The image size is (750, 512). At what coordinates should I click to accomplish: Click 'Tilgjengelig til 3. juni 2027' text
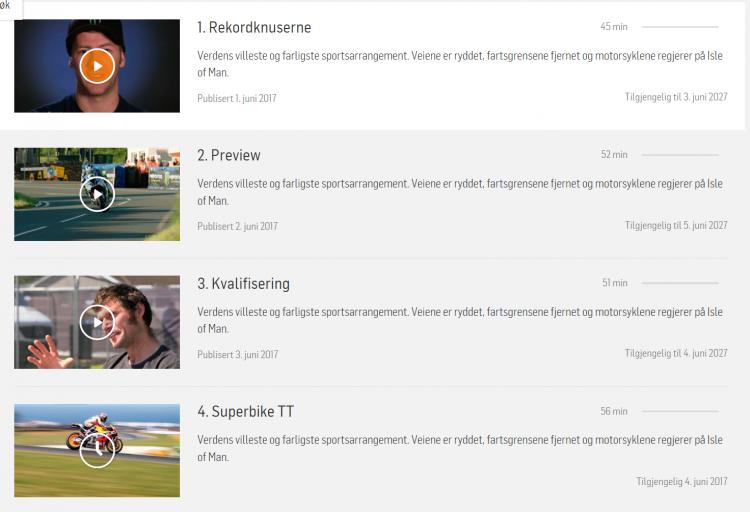click(676, 97)
